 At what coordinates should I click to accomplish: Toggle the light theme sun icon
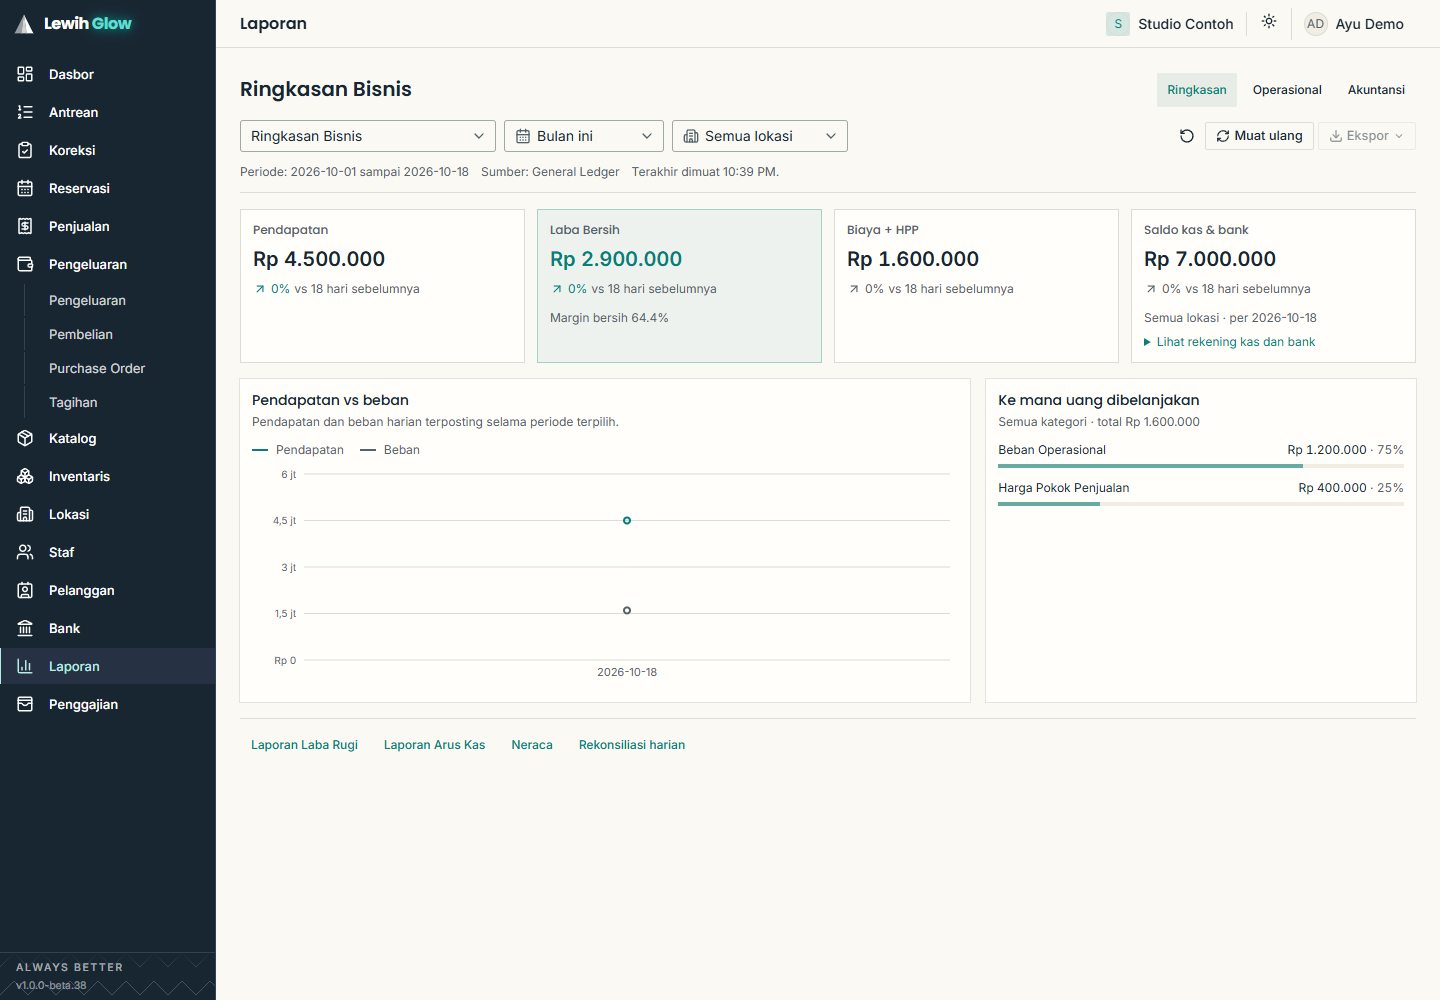tap(1269, 22)
